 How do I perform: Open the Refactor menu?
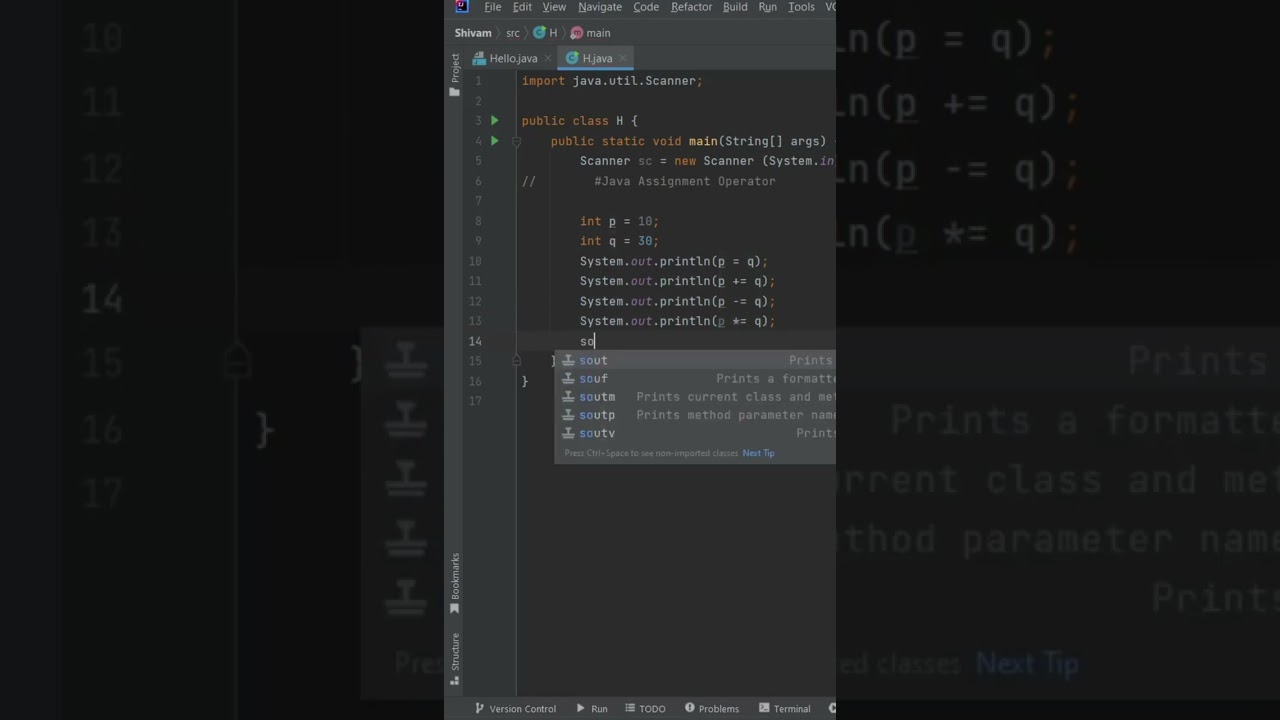point(691,7)
